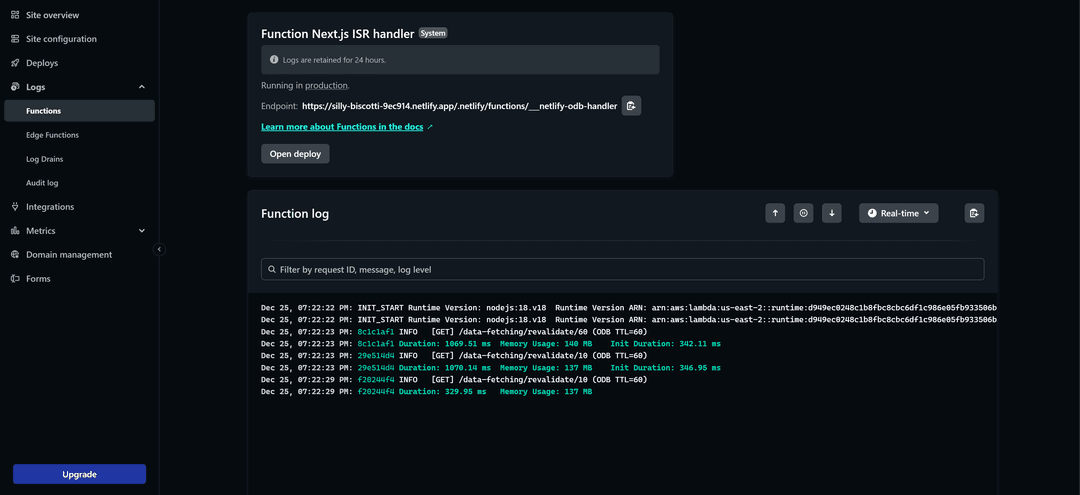Open Log Drains page
This screenshot has width=1080, height=495.
(x=45, y=159)
